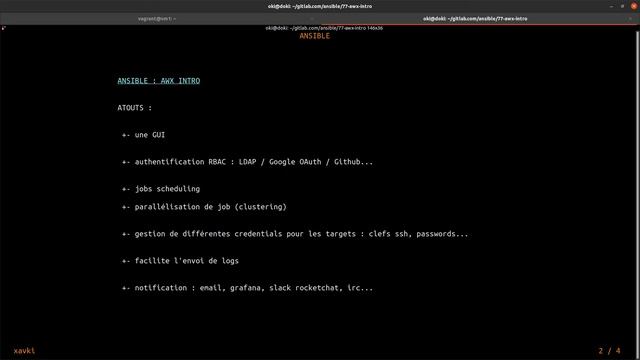The height and width of the screenshot is (360, 640).
Task: Click the 'une GUI' line
Action: [143, 135]
